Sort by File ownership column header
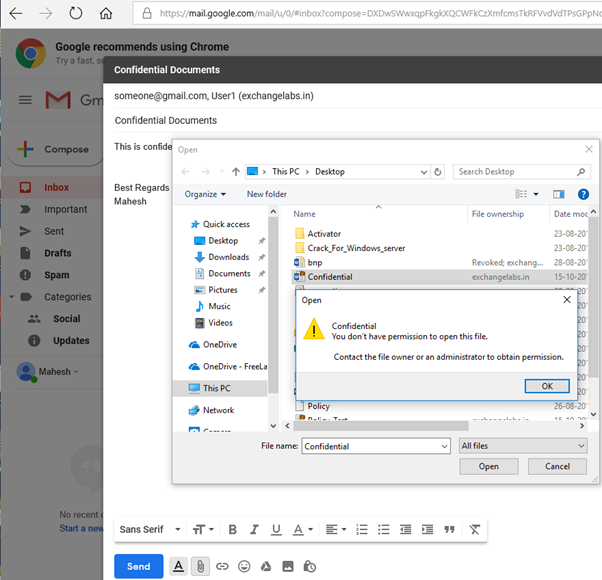This screenshot has width=602, height=580. (x=498, y=214)
